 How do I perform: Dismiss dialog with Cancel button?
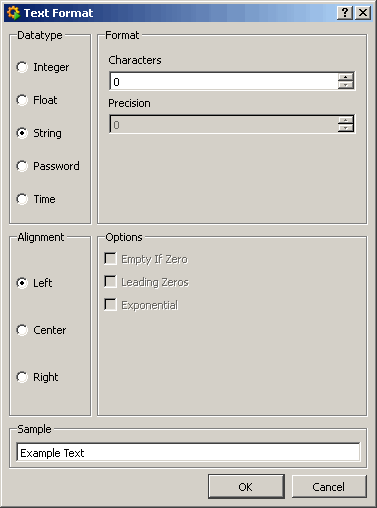click(x=329, y=487)
